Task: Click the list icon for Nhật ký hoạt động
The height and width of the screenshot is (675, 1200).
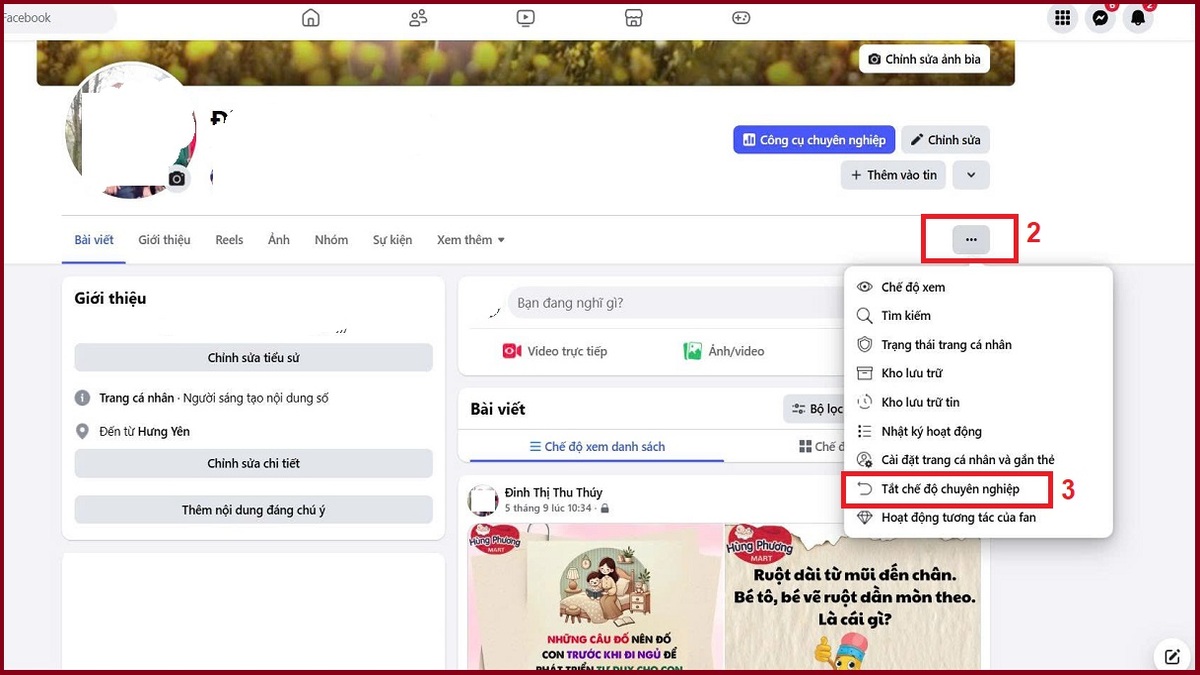Action: (x=865, y=431)
